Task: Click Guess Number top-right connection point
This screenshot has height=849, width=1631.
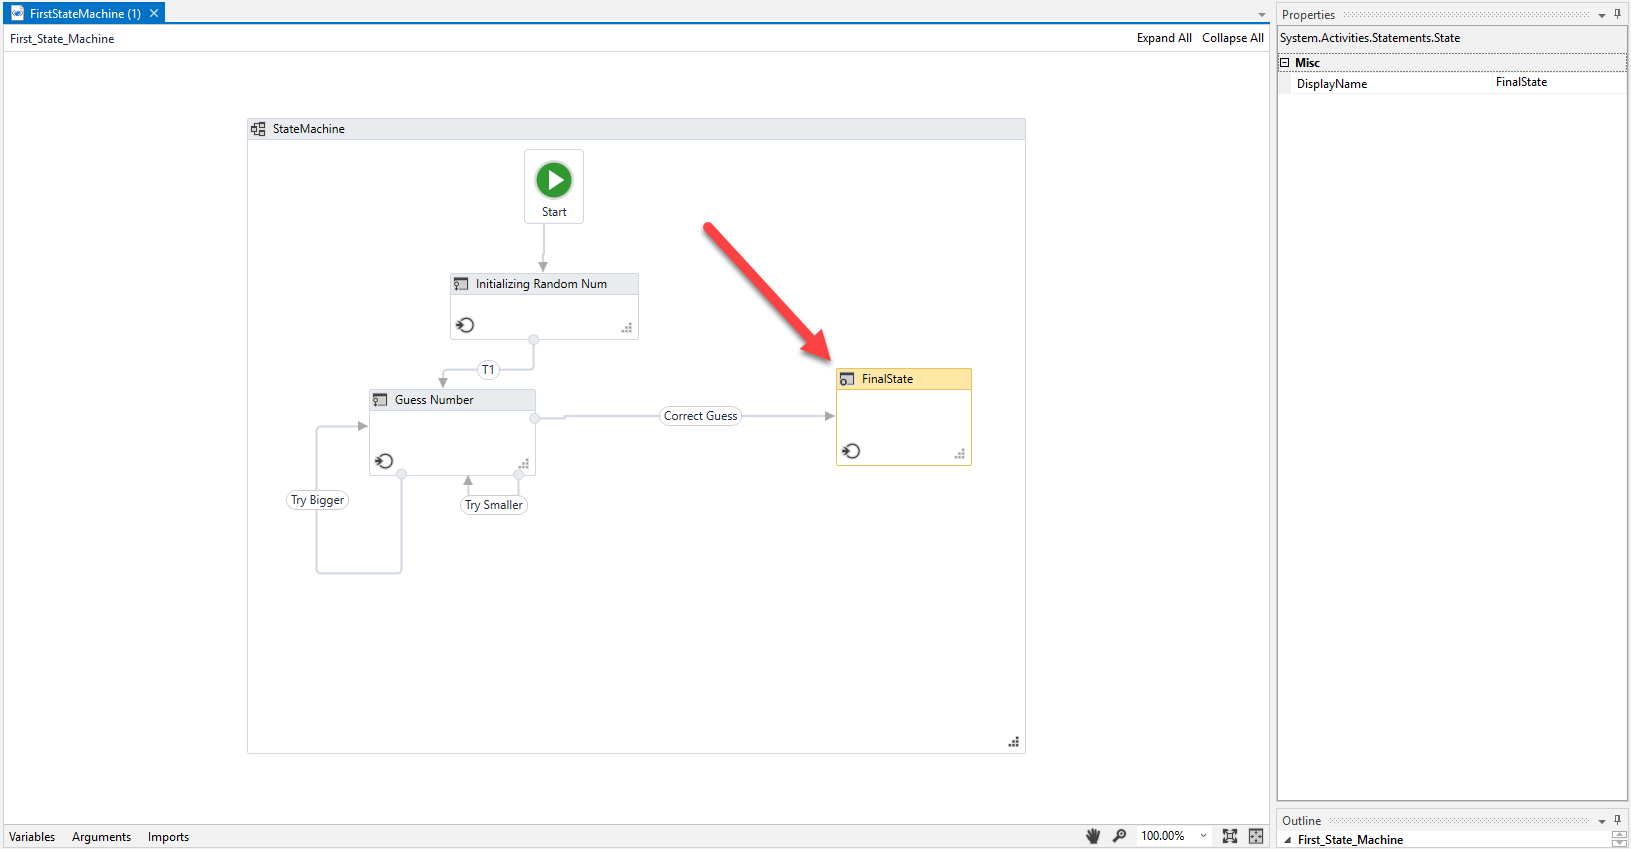Action: [x=535, y=418]
